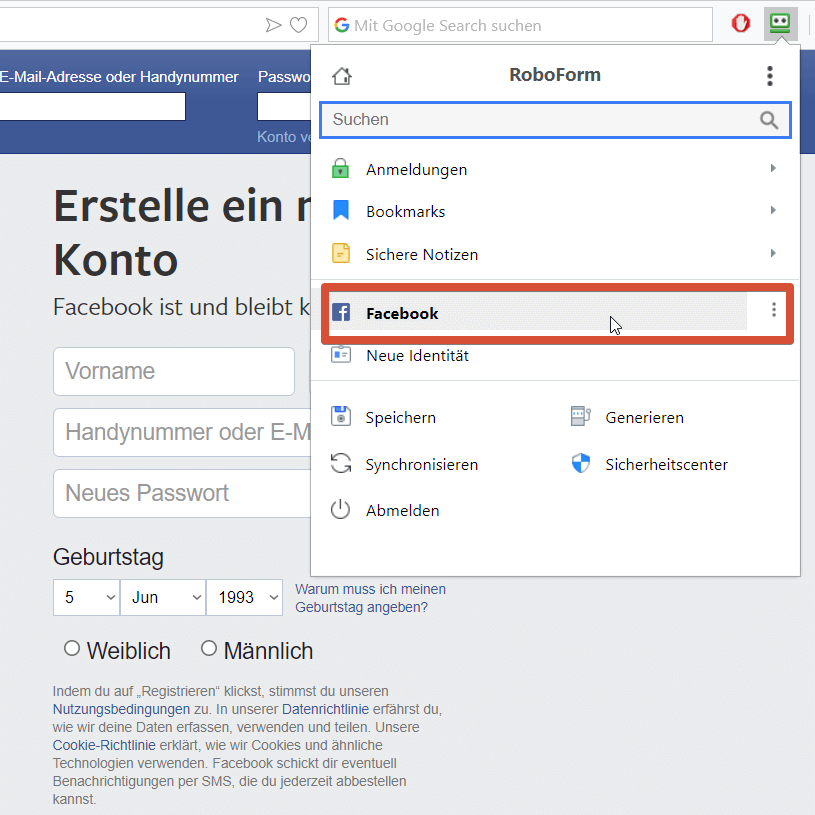Open the three-dot options for Facebook entry
Viewport: 815px width, 815px height.
click(x=774, y=310)
